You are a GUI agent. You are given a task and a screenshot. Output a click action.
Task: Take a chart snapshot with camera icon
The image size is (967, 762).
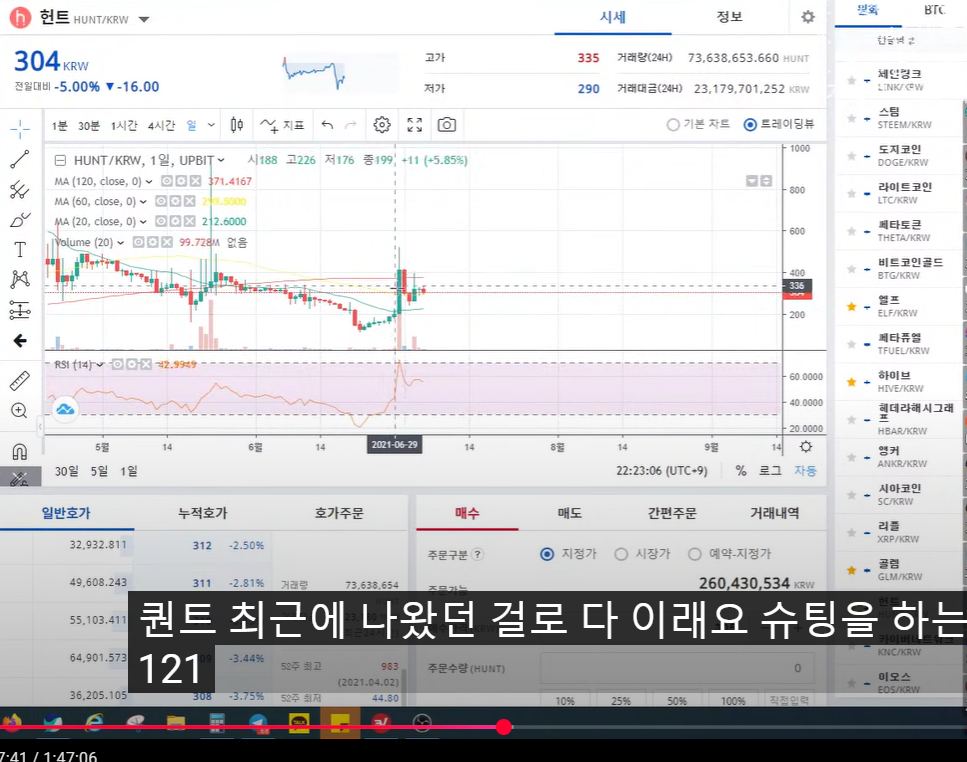point(447,125)
